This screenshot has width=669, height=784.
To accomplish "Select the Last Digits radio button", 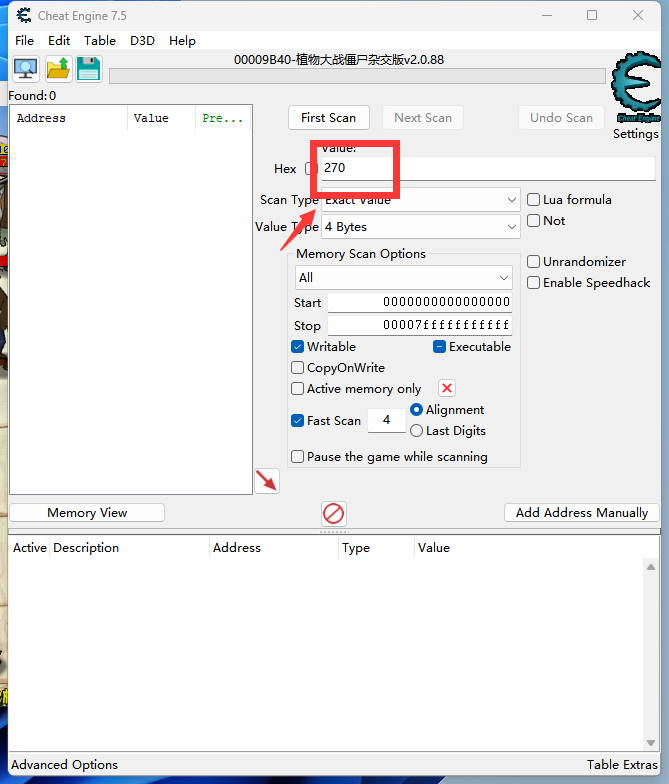I will pyautogui.click(x=417, y=431).
